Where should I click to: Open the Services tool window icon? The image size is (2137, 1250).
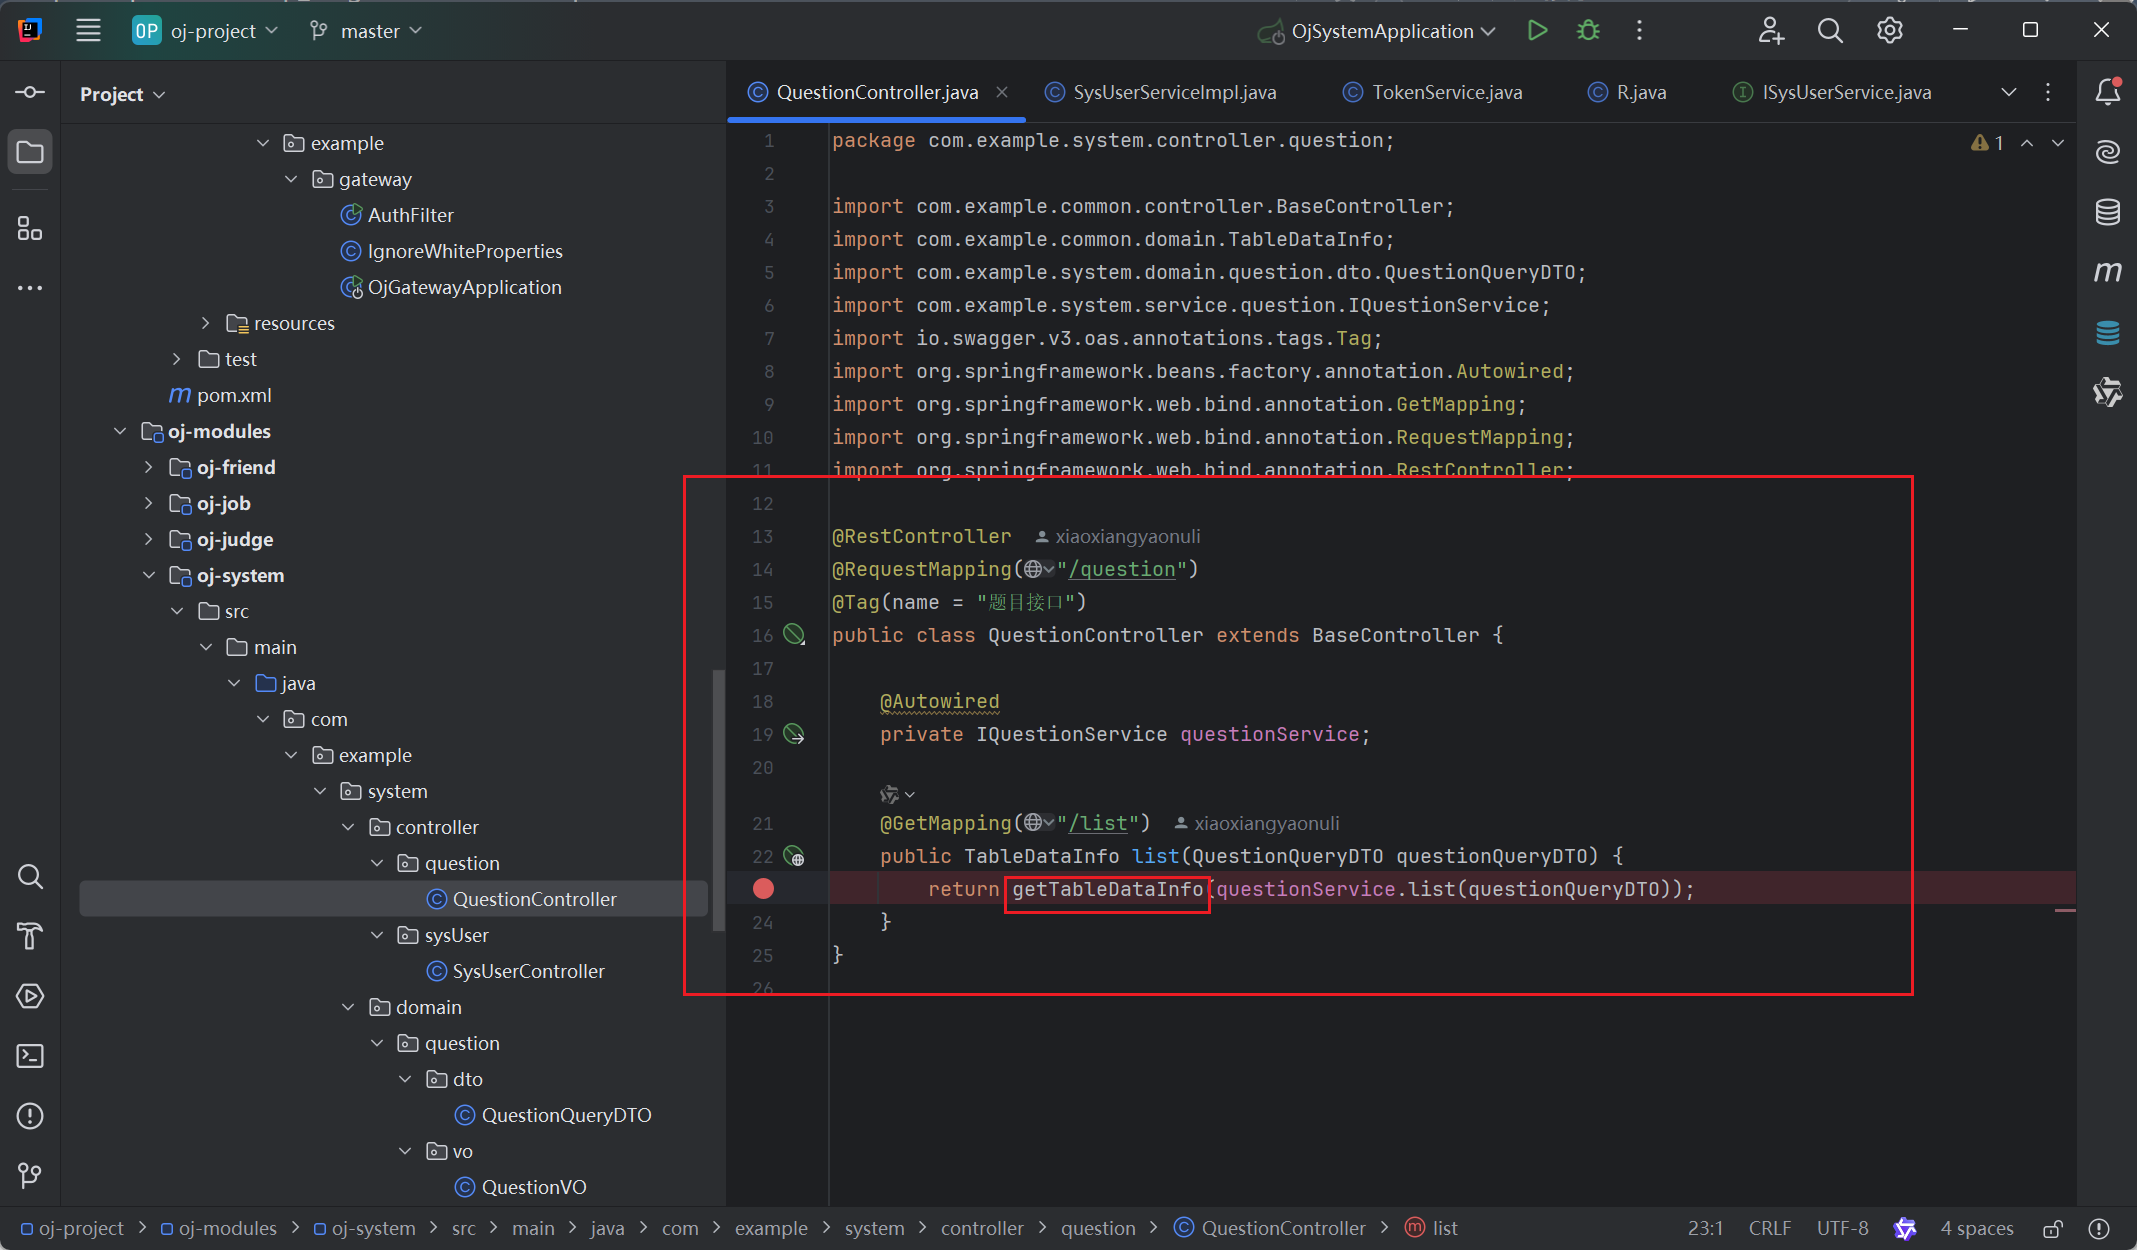point(30,996)
